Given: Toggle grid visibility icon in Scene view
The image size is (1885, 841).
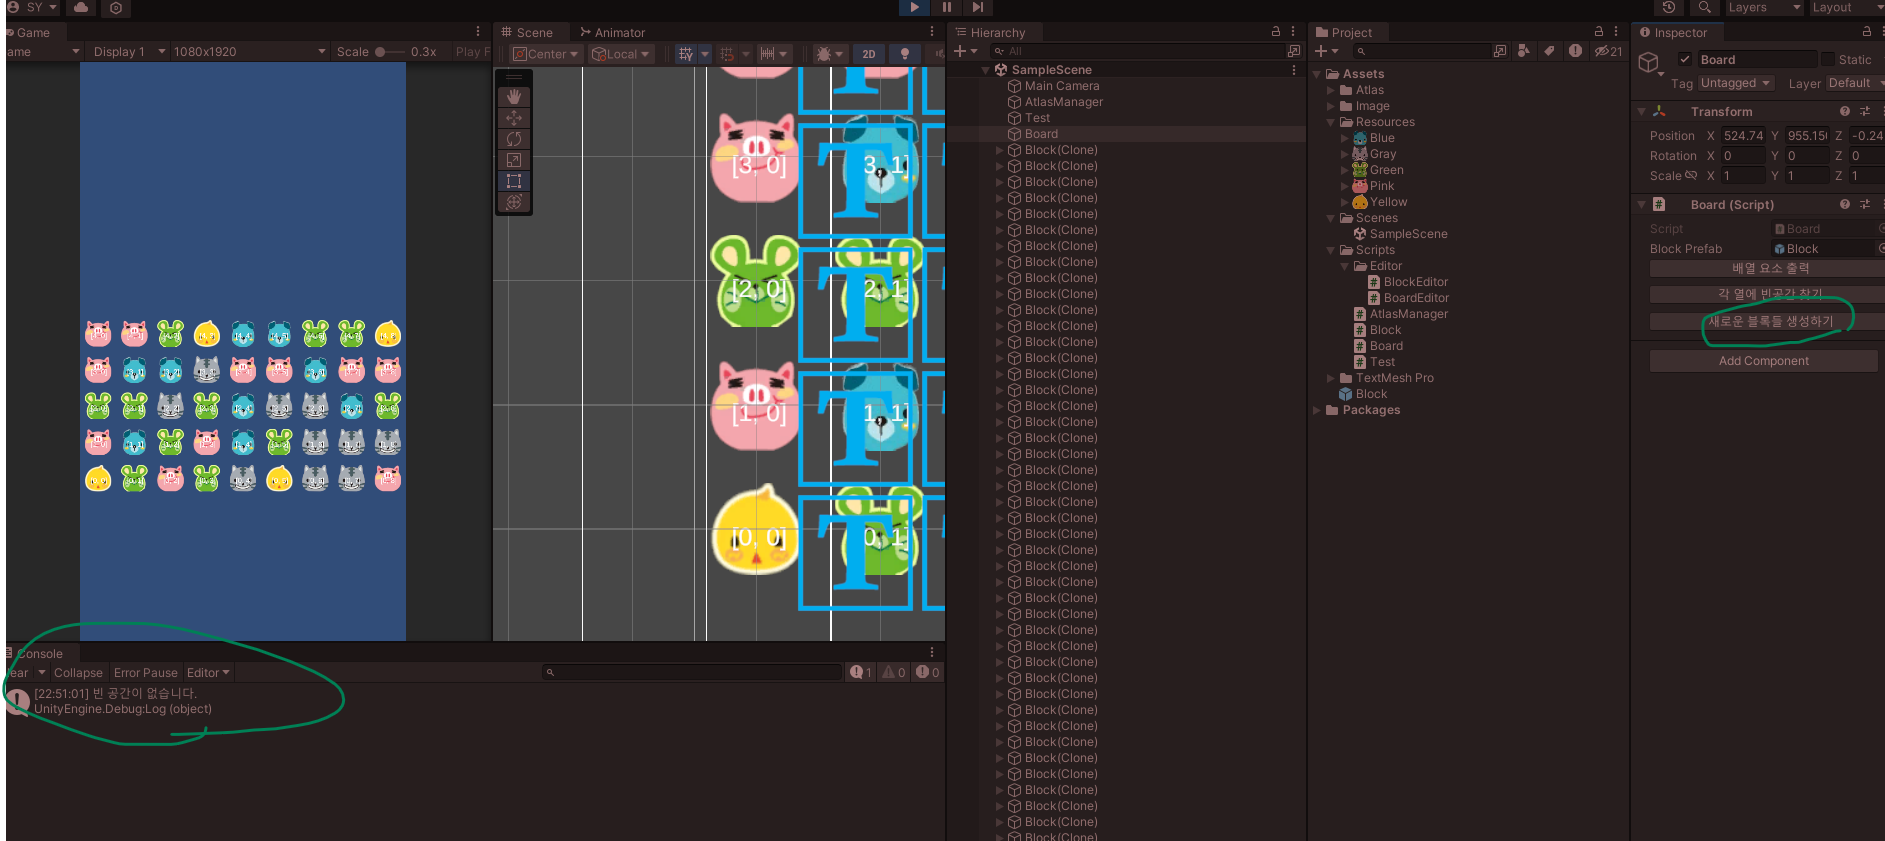Looking at the screenshot, I should (x=686, y=54).
